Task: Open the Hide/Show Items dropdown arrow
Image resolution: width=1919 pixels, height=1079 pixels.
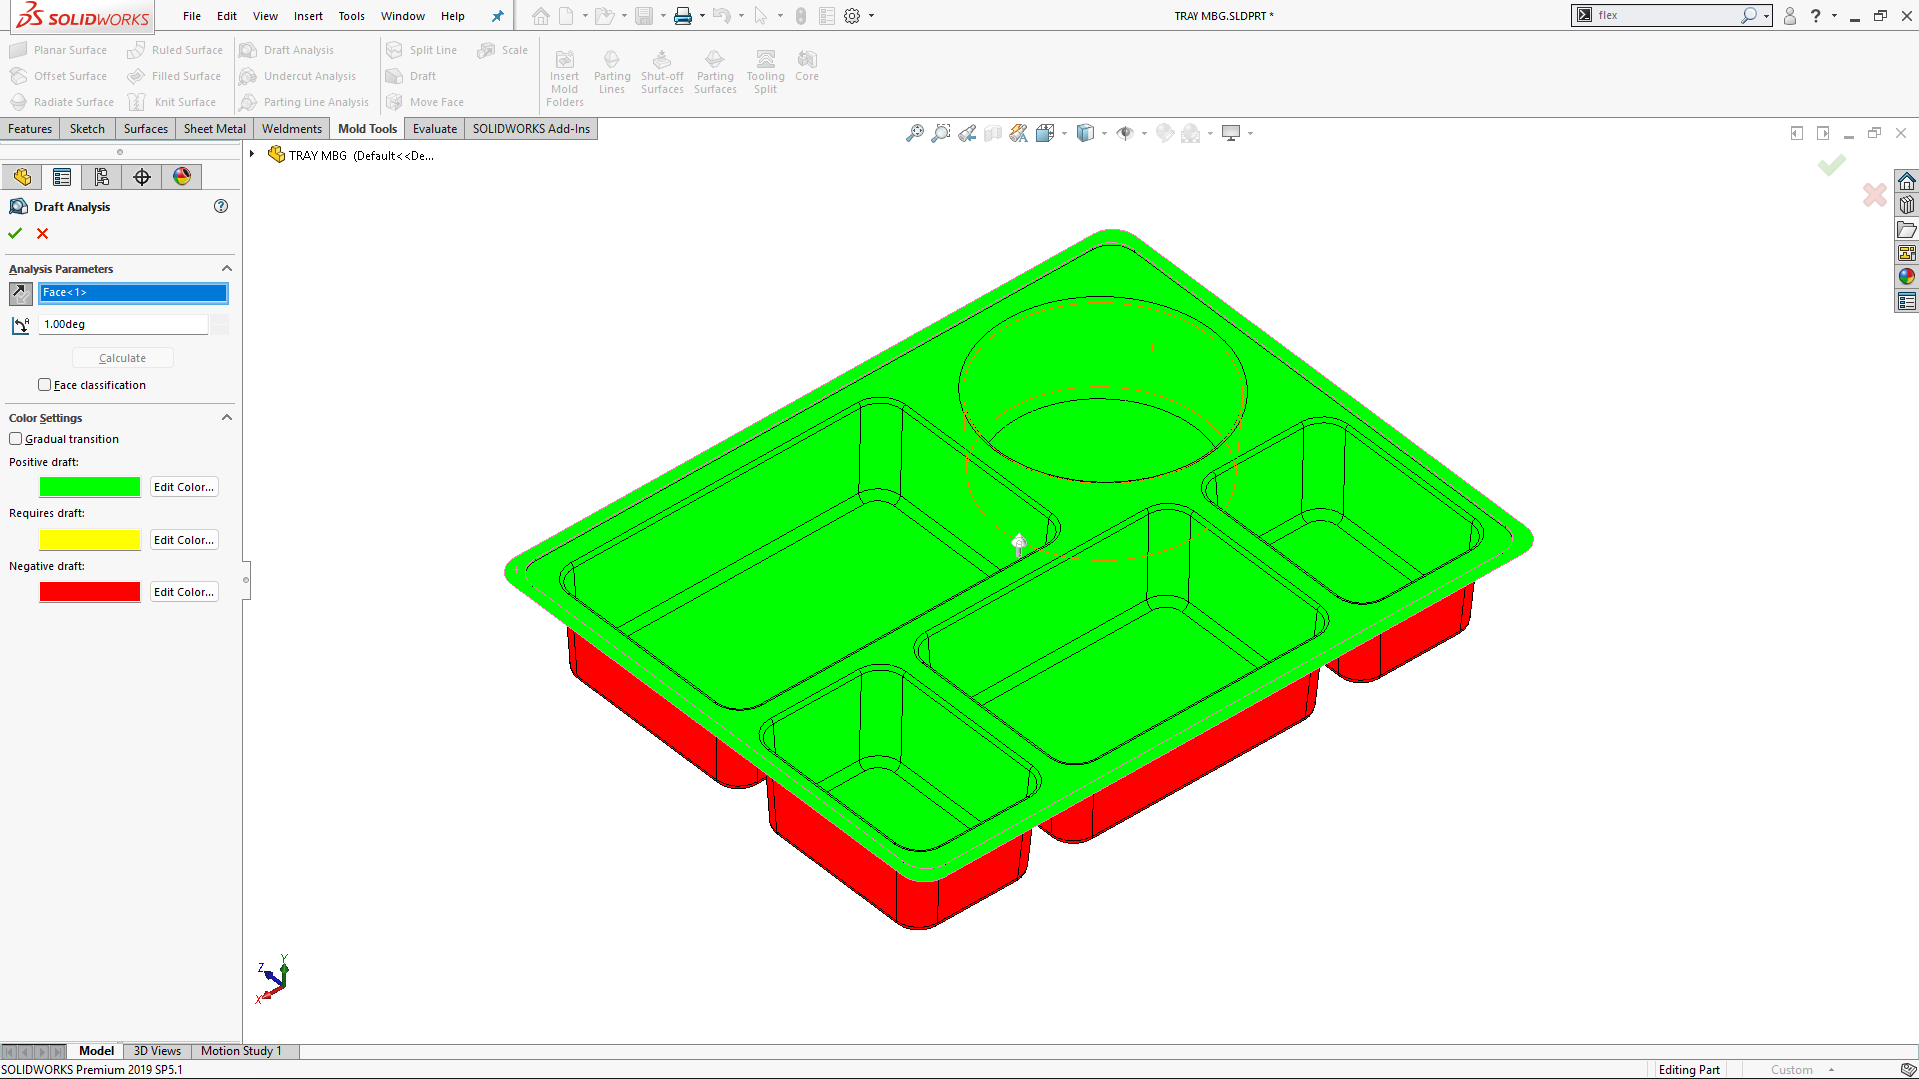Action: click(1144, 133)
